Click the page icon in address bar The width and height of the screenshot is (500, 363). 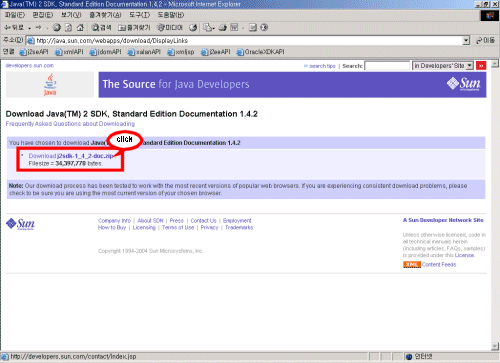click(x=31, y=41)
